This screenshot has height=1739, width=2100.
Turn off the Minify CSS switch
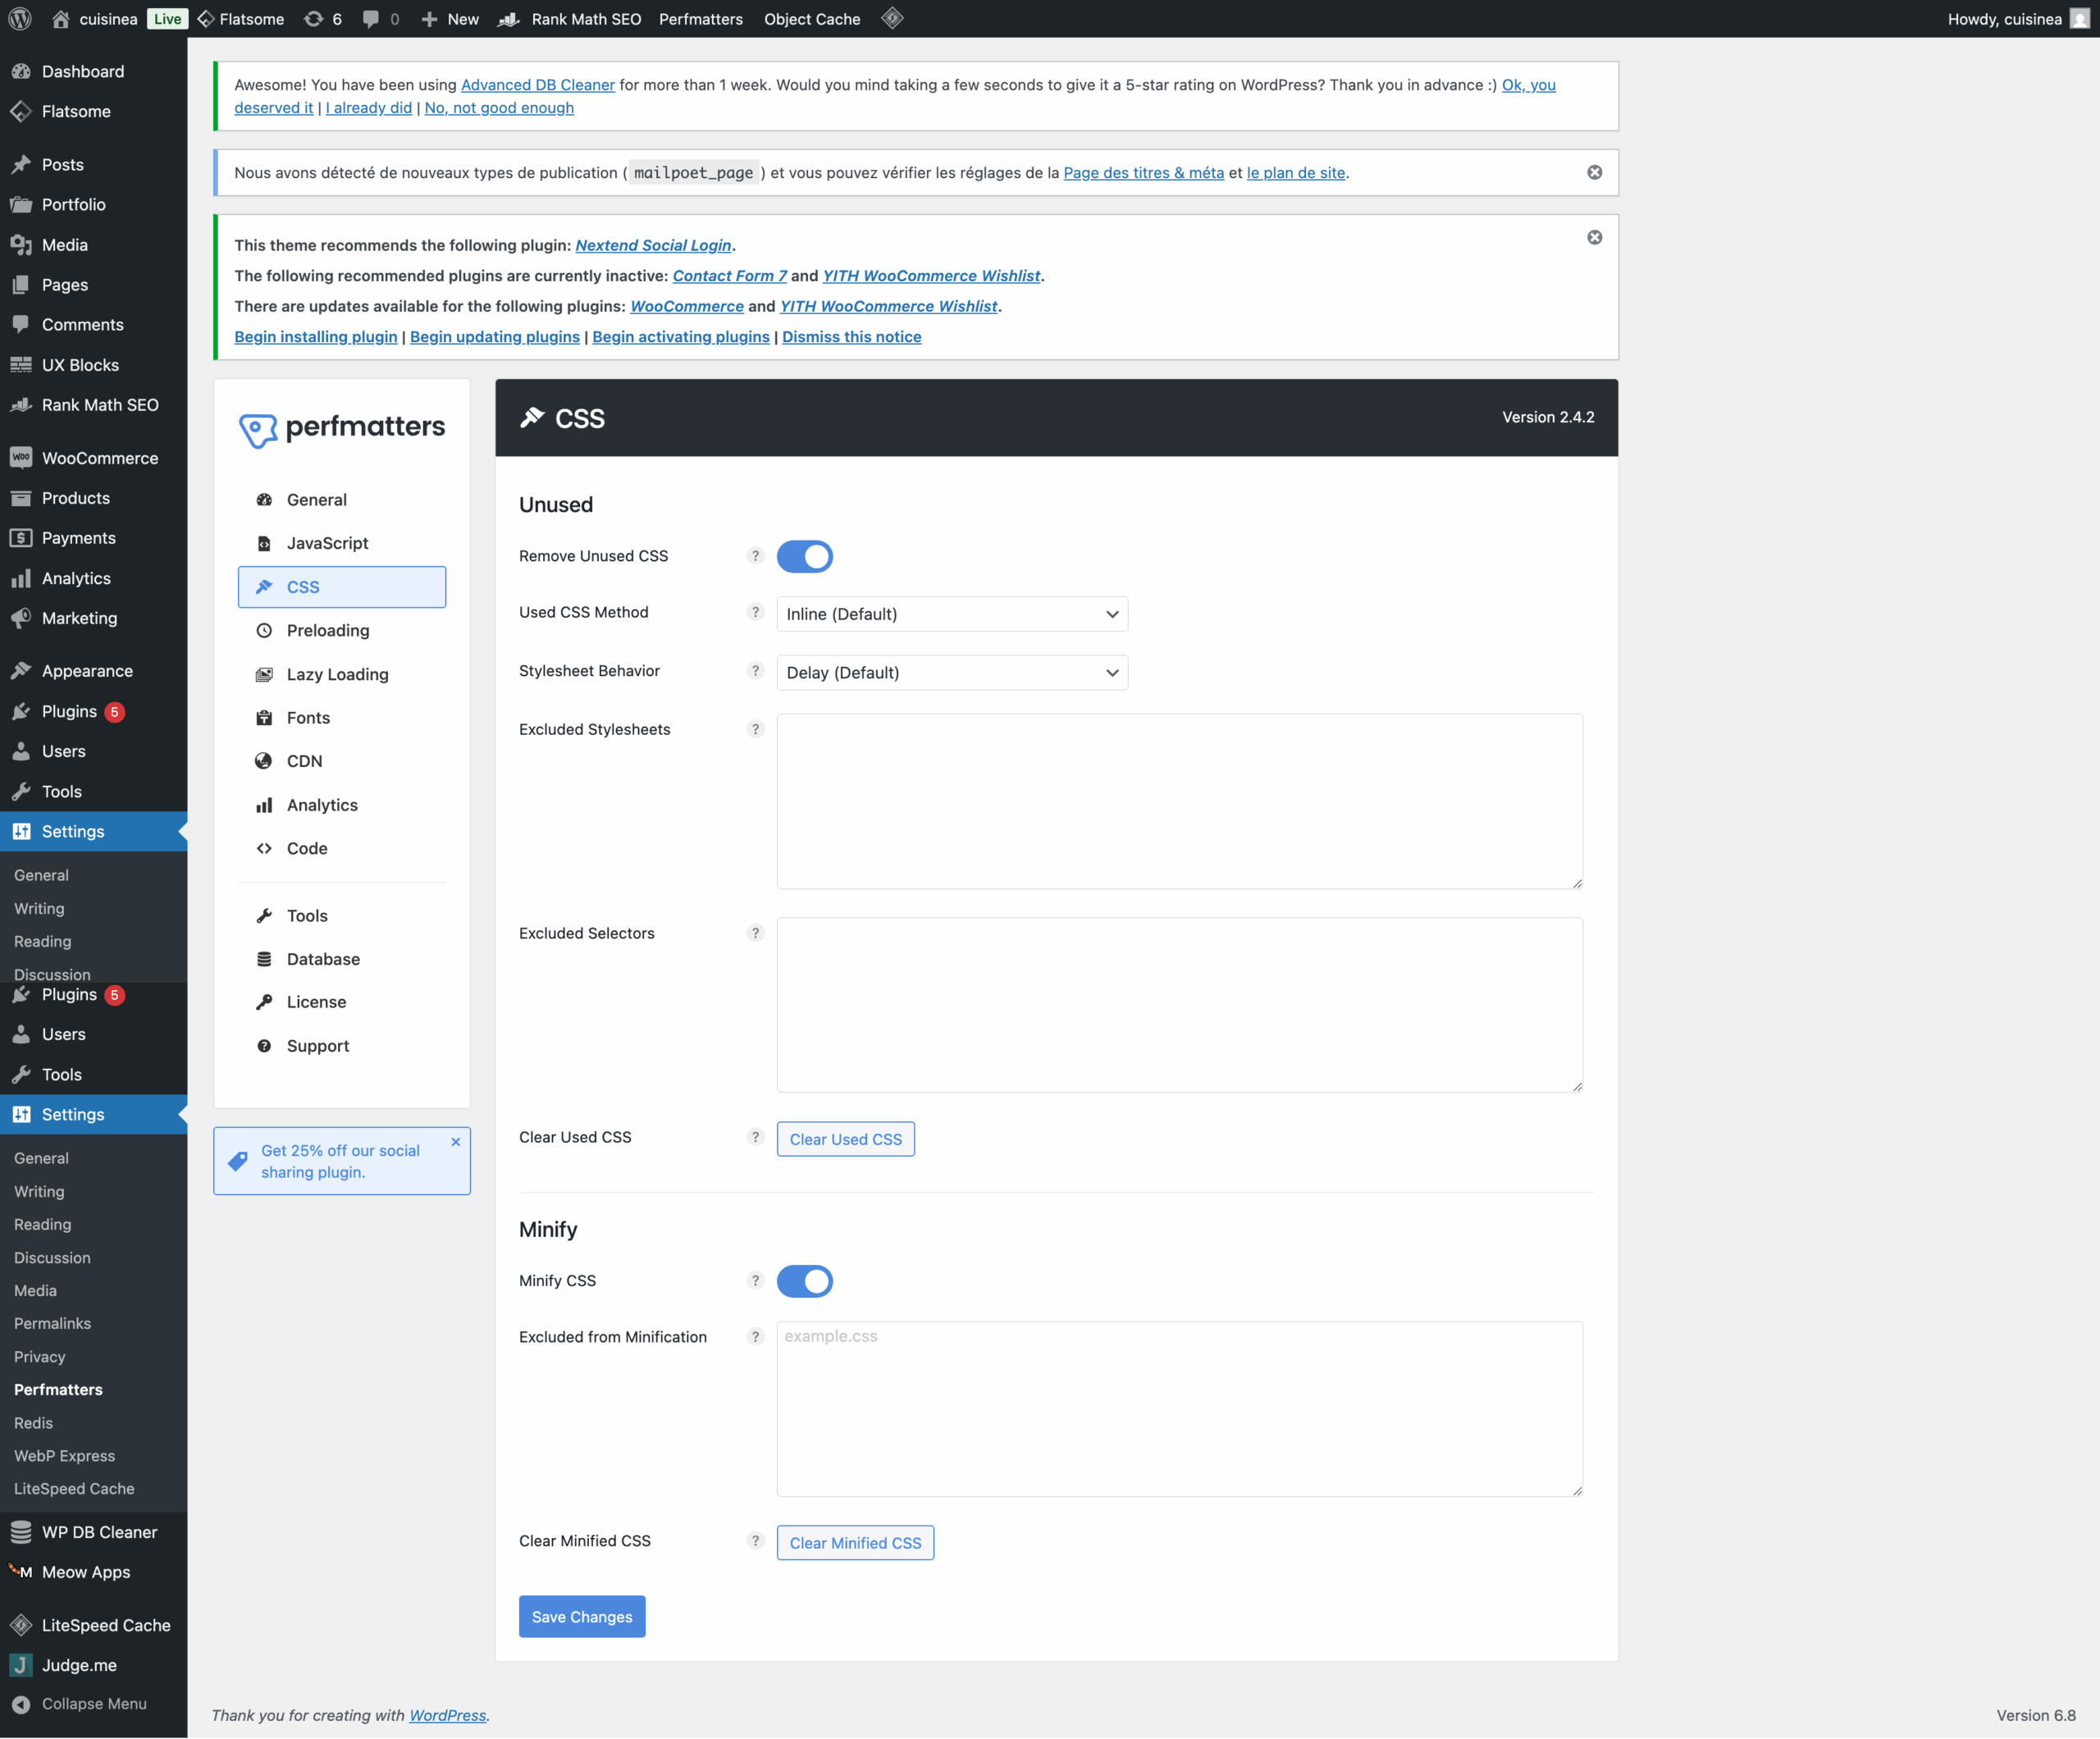pos(804,1281)
